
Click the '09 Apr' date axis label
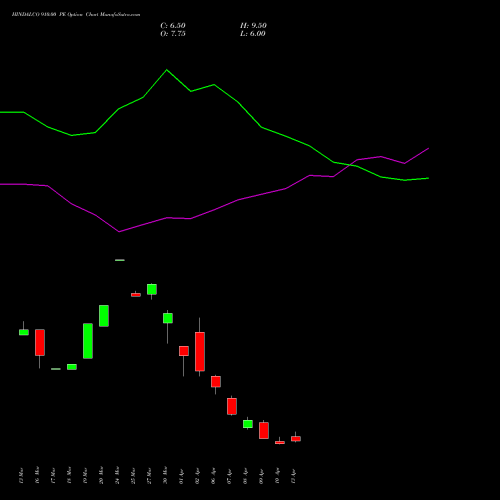tap(261, 475)
